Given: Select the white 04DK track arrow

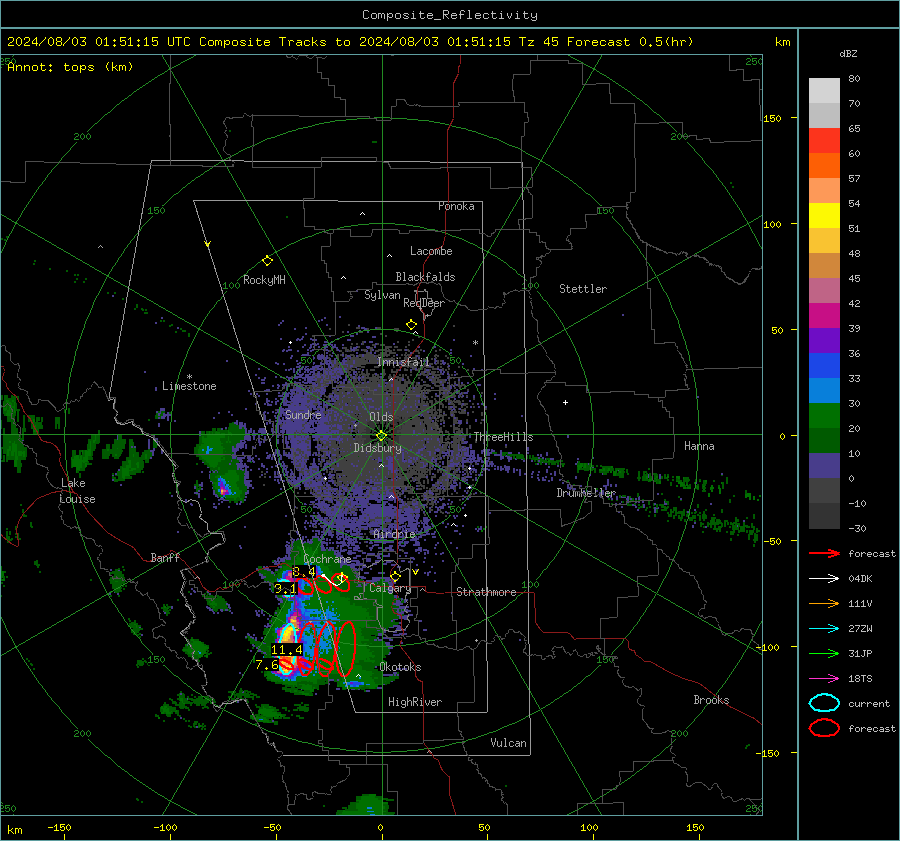Looking at the screenshot, I should tap(824, 579).
